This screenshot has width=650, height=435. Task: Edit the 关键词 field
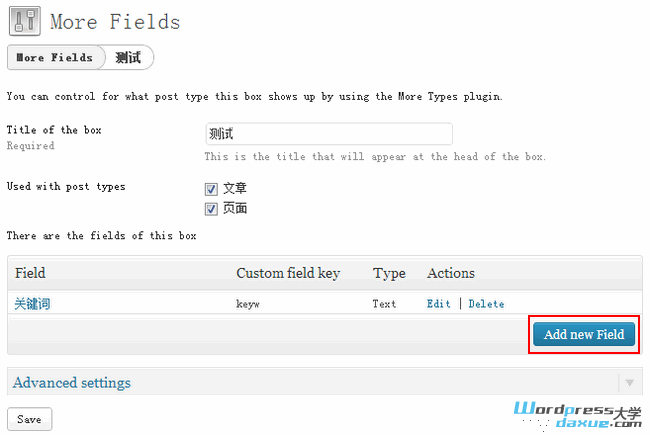(439, 304)
